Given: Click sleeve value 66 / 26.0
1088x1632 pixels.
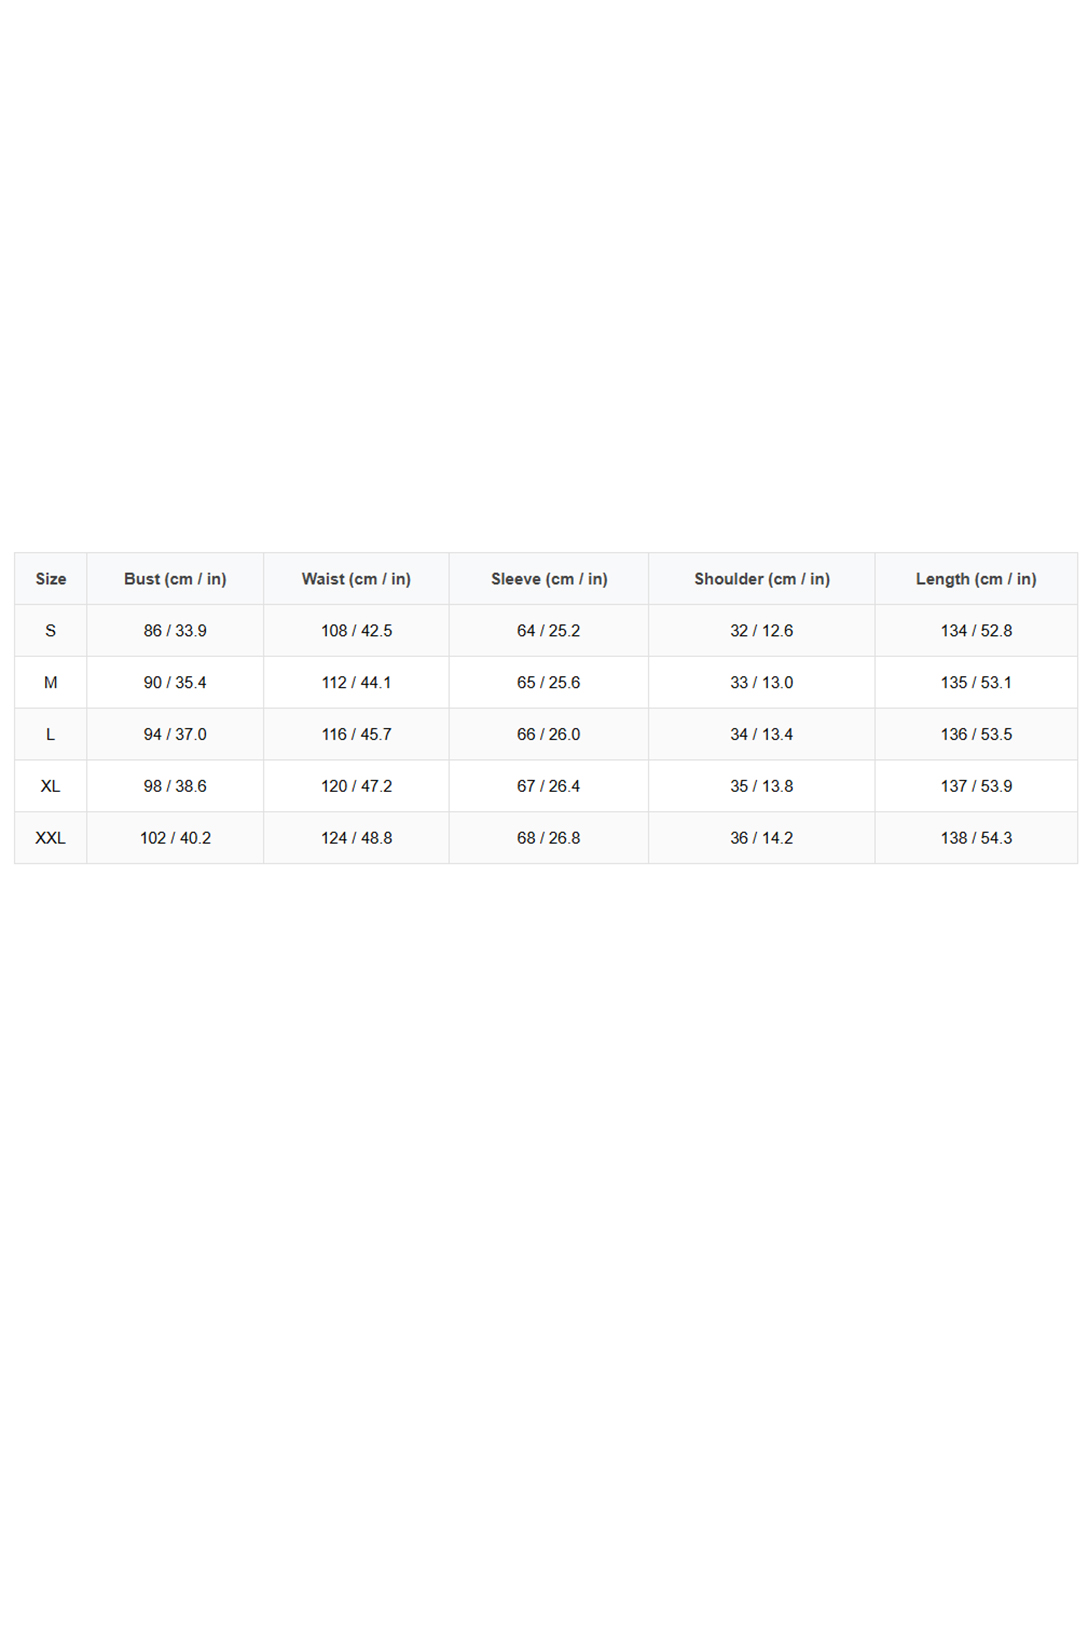Looking at the screenshot, I should point(549,735).
